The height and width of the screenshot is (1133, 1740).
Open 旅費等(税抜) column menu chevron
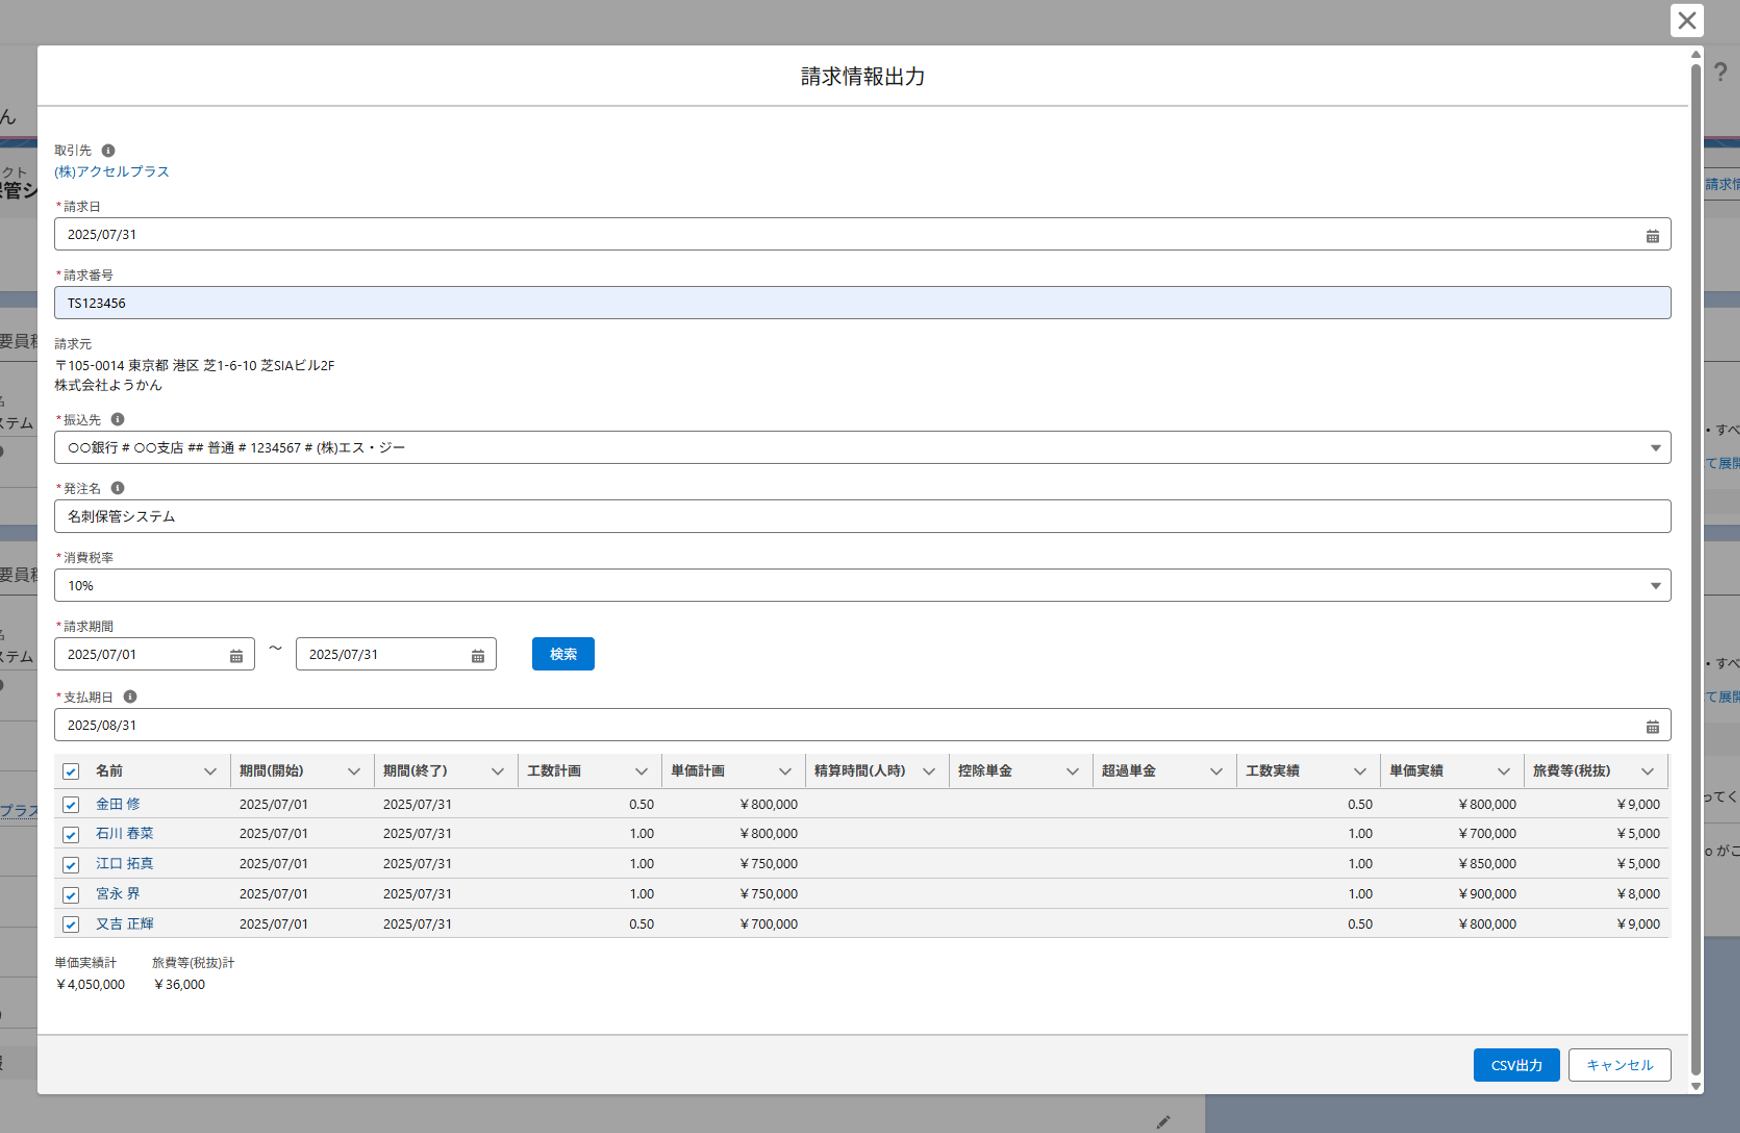(1647, 771)
